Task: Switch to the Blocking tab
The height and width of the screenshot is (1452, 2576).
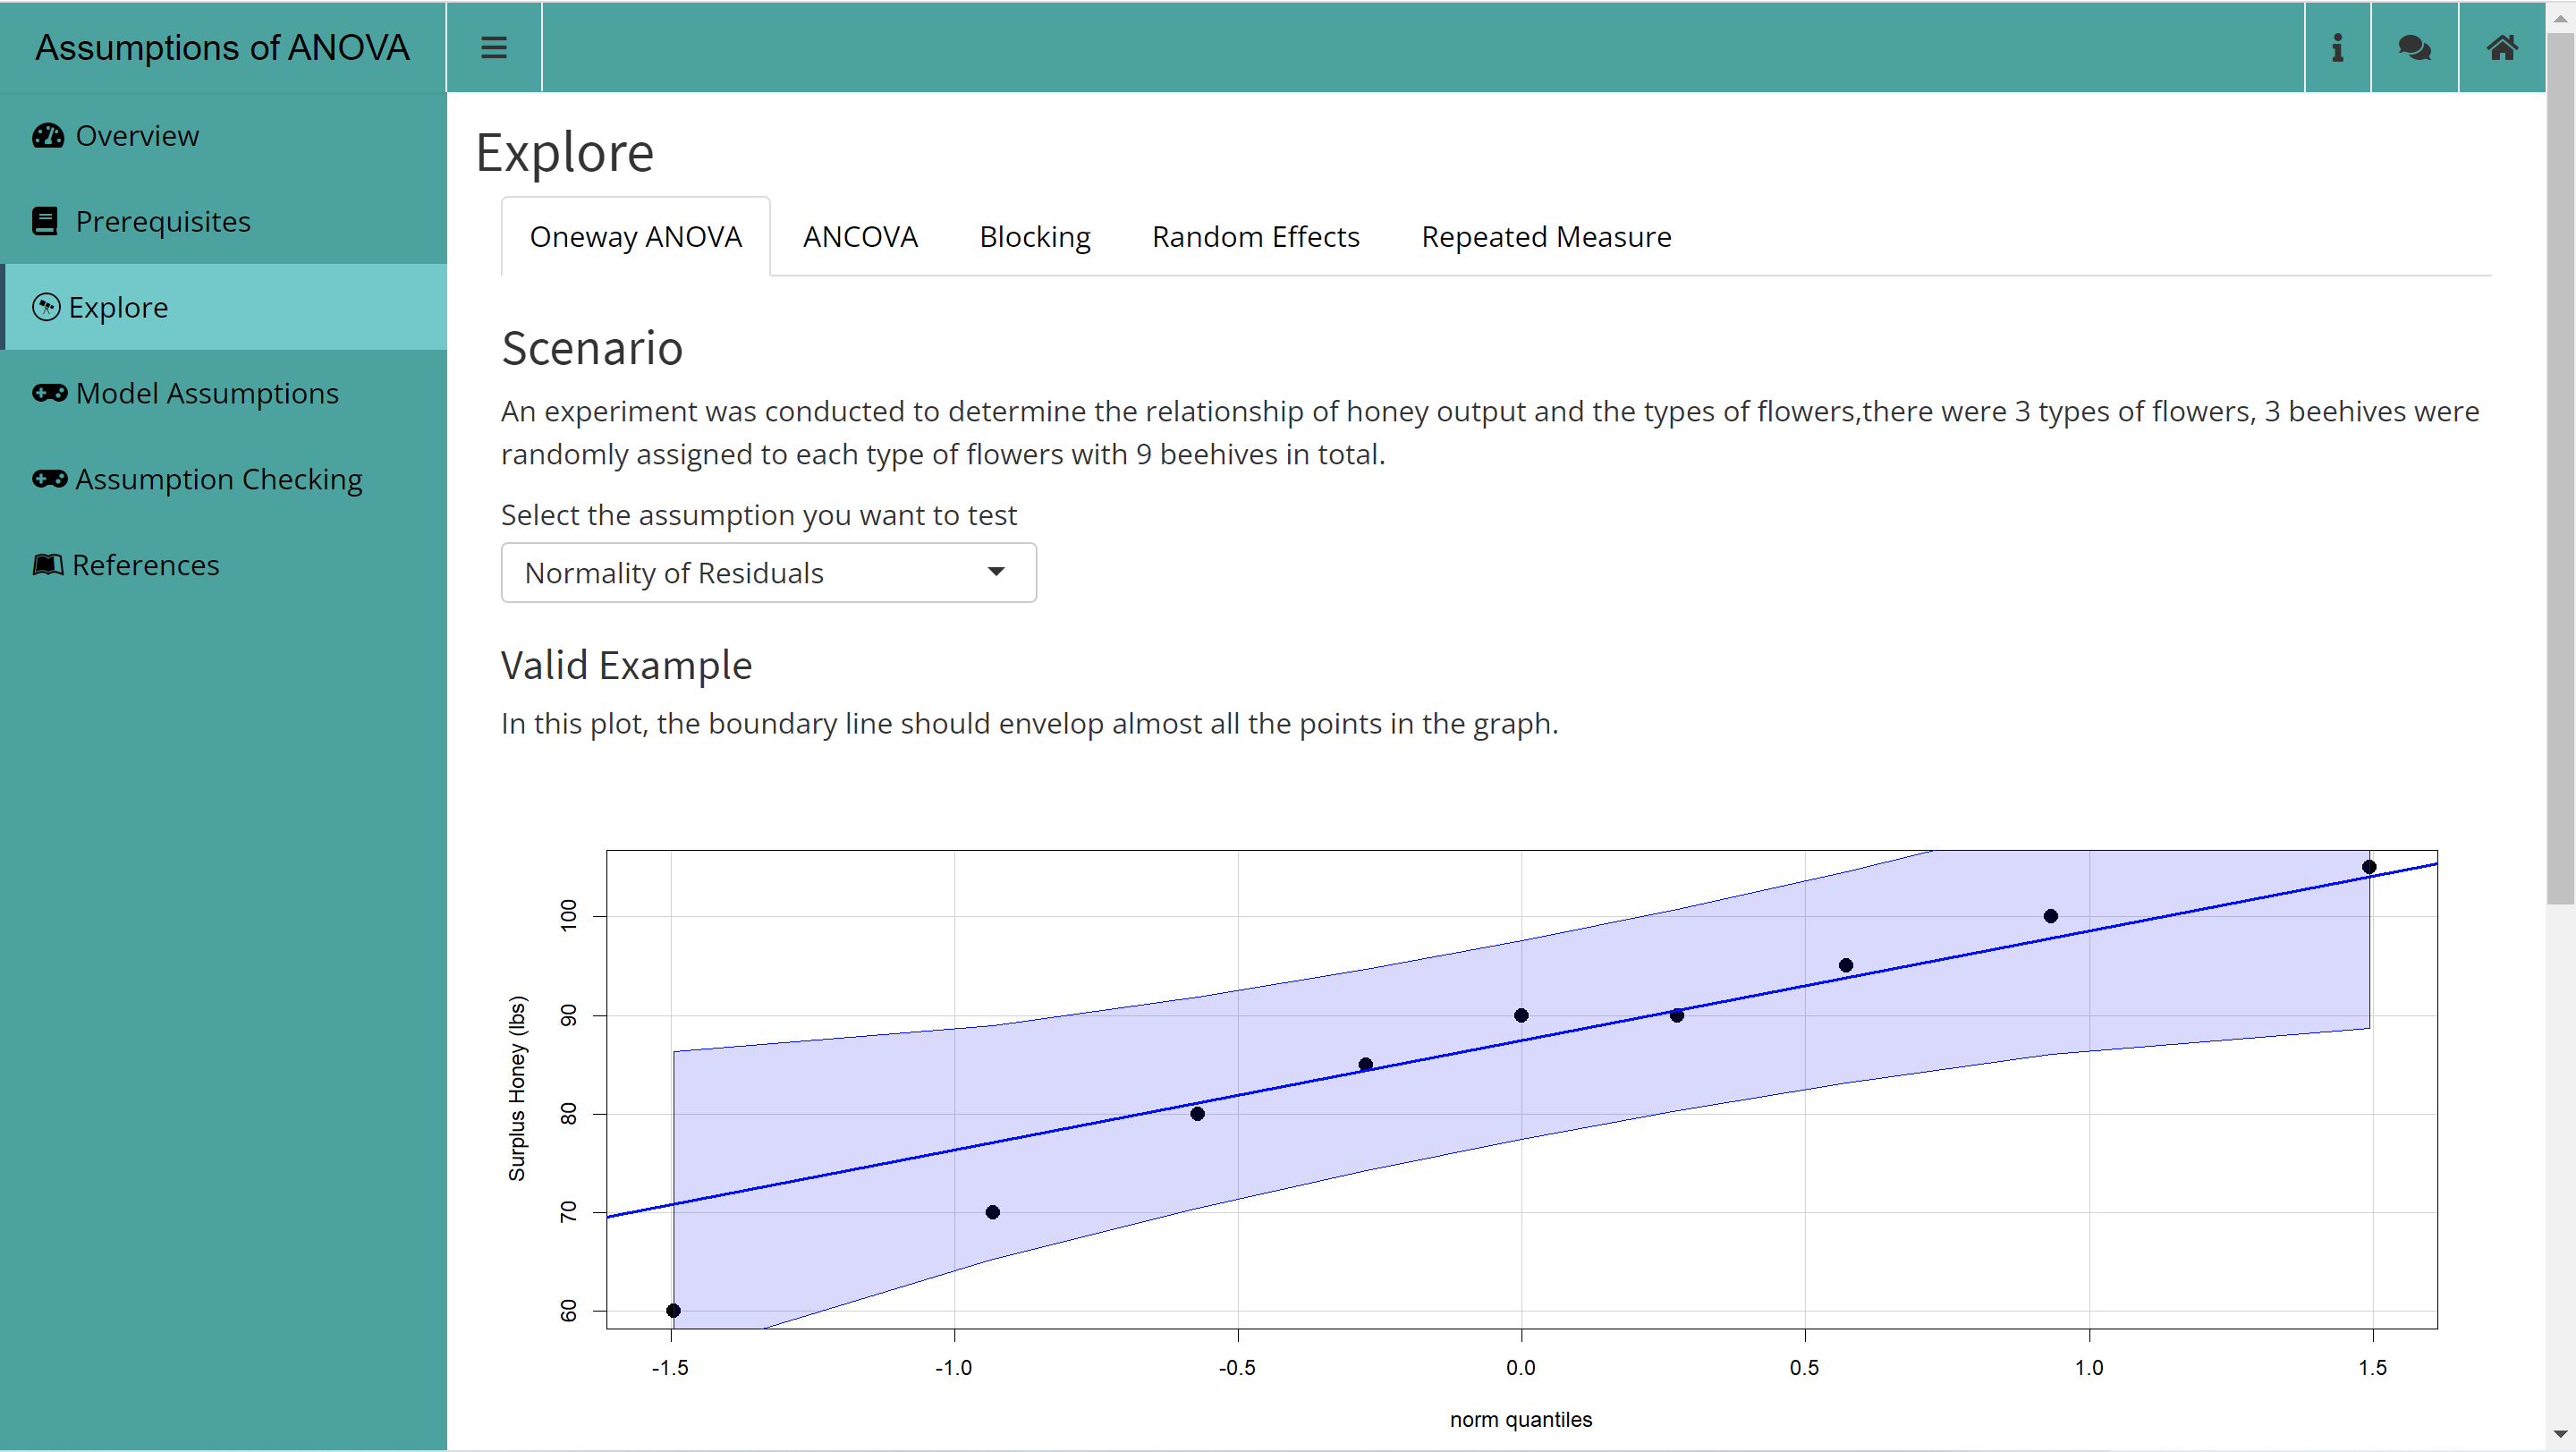Action: [1035, 237]
